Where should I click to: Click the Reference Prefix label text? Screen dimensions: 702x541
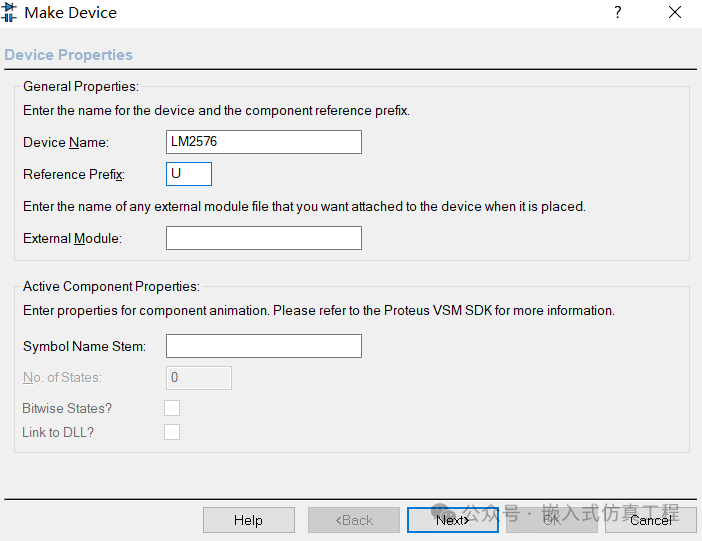tap(74, 175)
